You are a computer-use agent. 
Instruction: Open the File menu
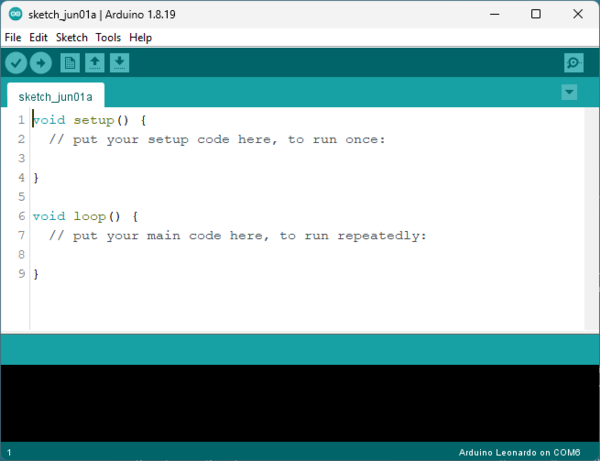tap(13, 37)
